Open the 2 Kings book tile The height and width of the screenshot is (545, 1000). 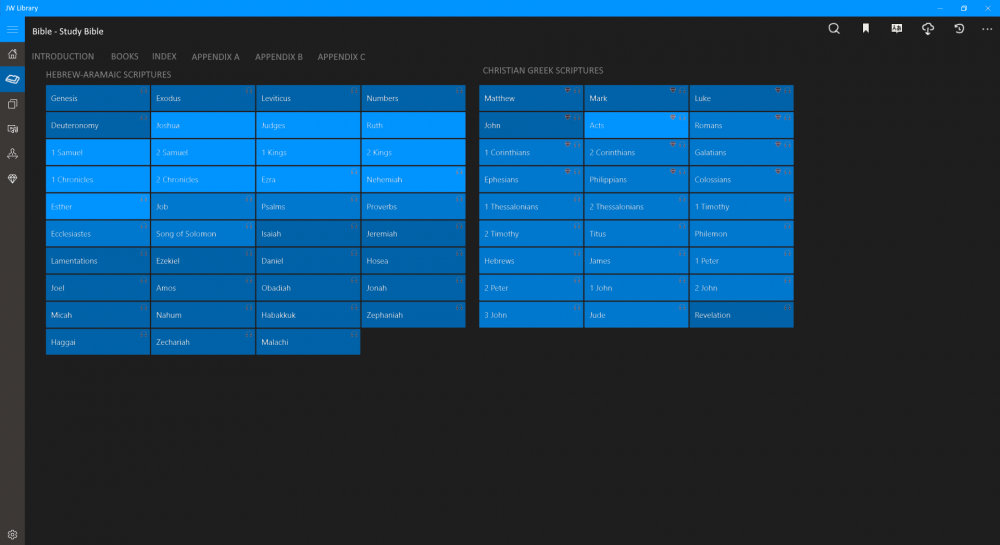tap(413, 152)
